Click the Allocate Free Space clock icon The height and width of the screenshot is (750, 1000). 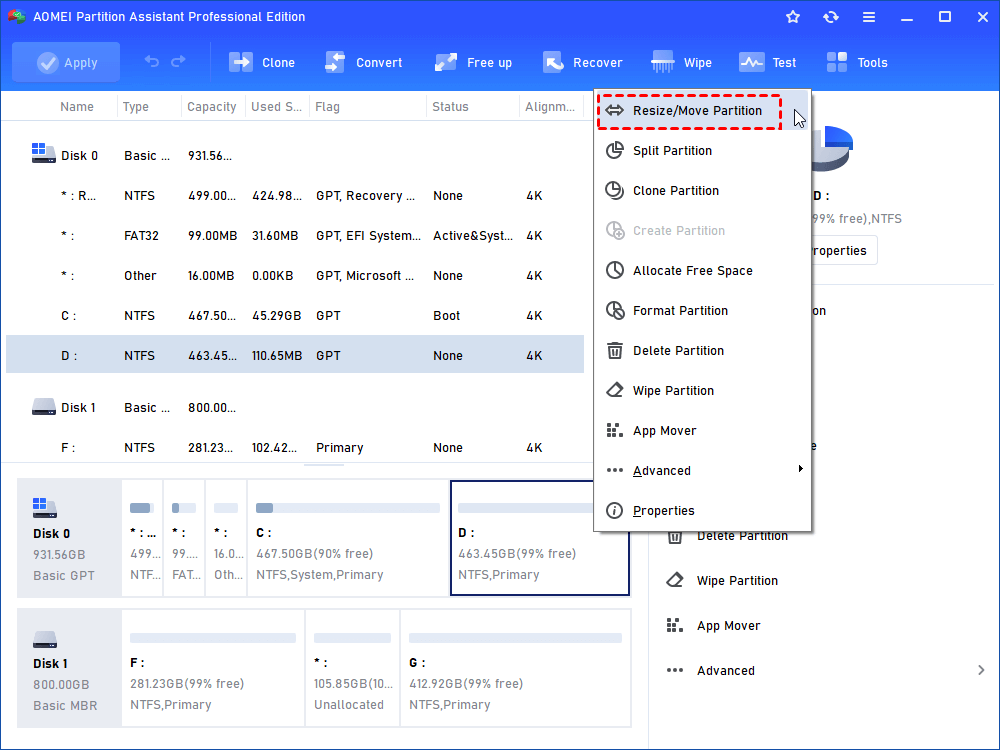pyautogui.click(x=615, y=270)
